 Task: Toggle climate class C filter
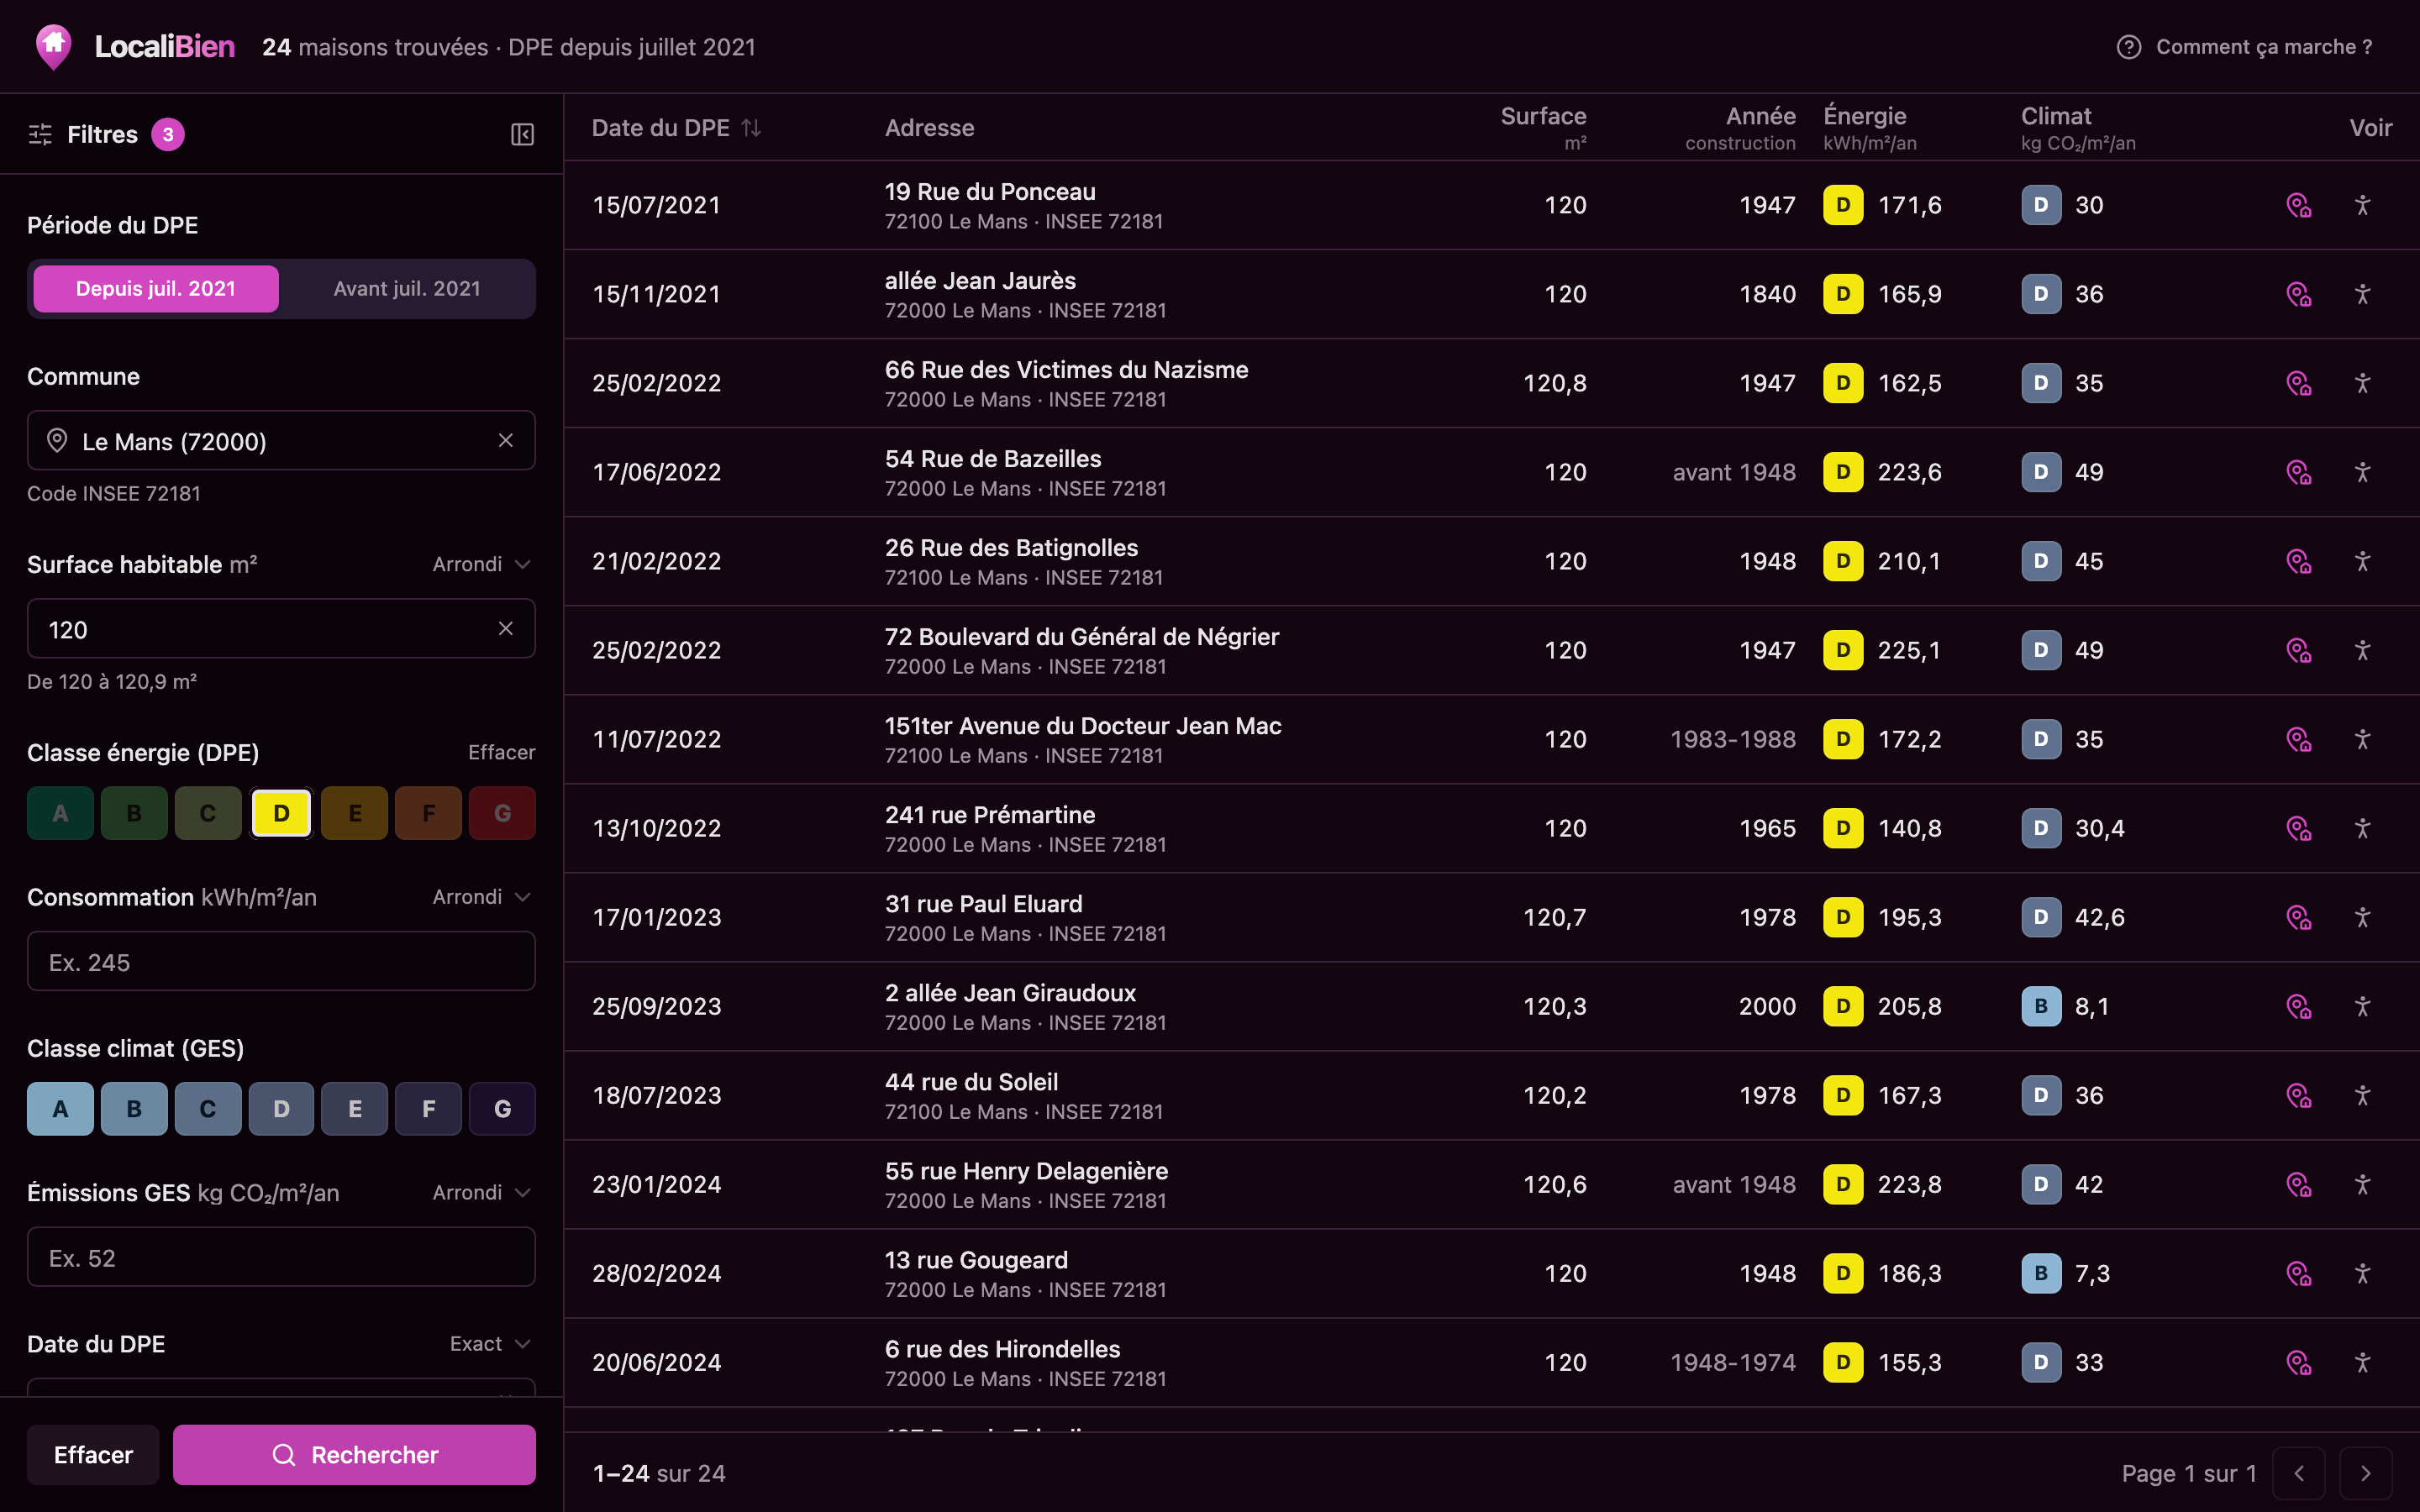click(208, 1108)
